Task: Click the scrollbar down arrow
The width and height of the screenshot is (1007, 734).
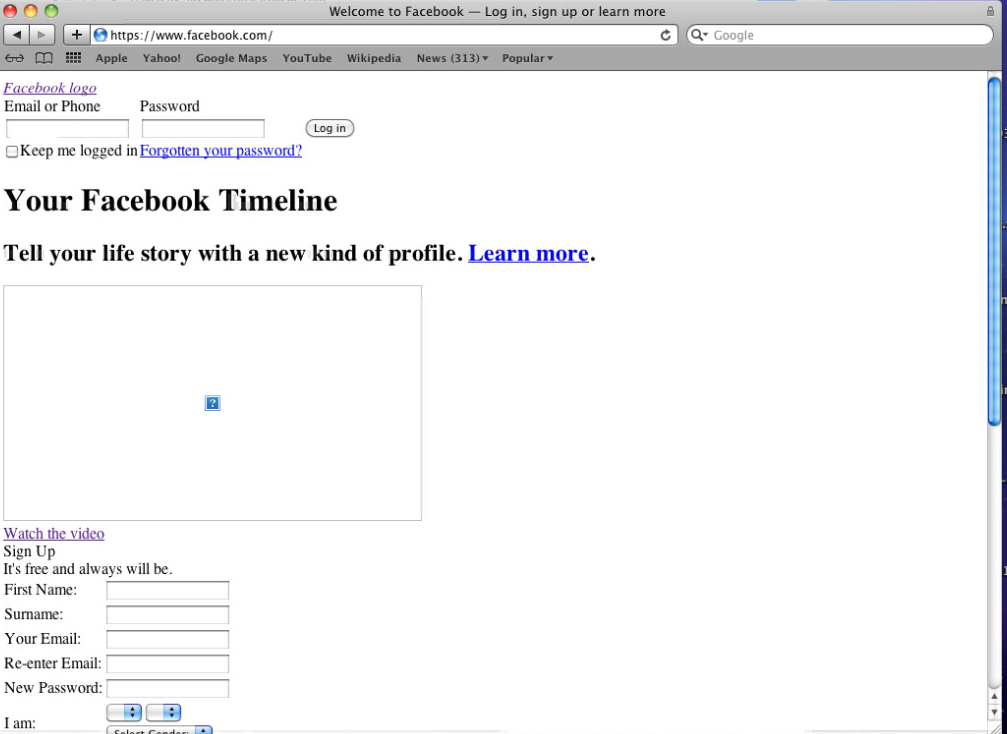Action: (x=994, y=713)
